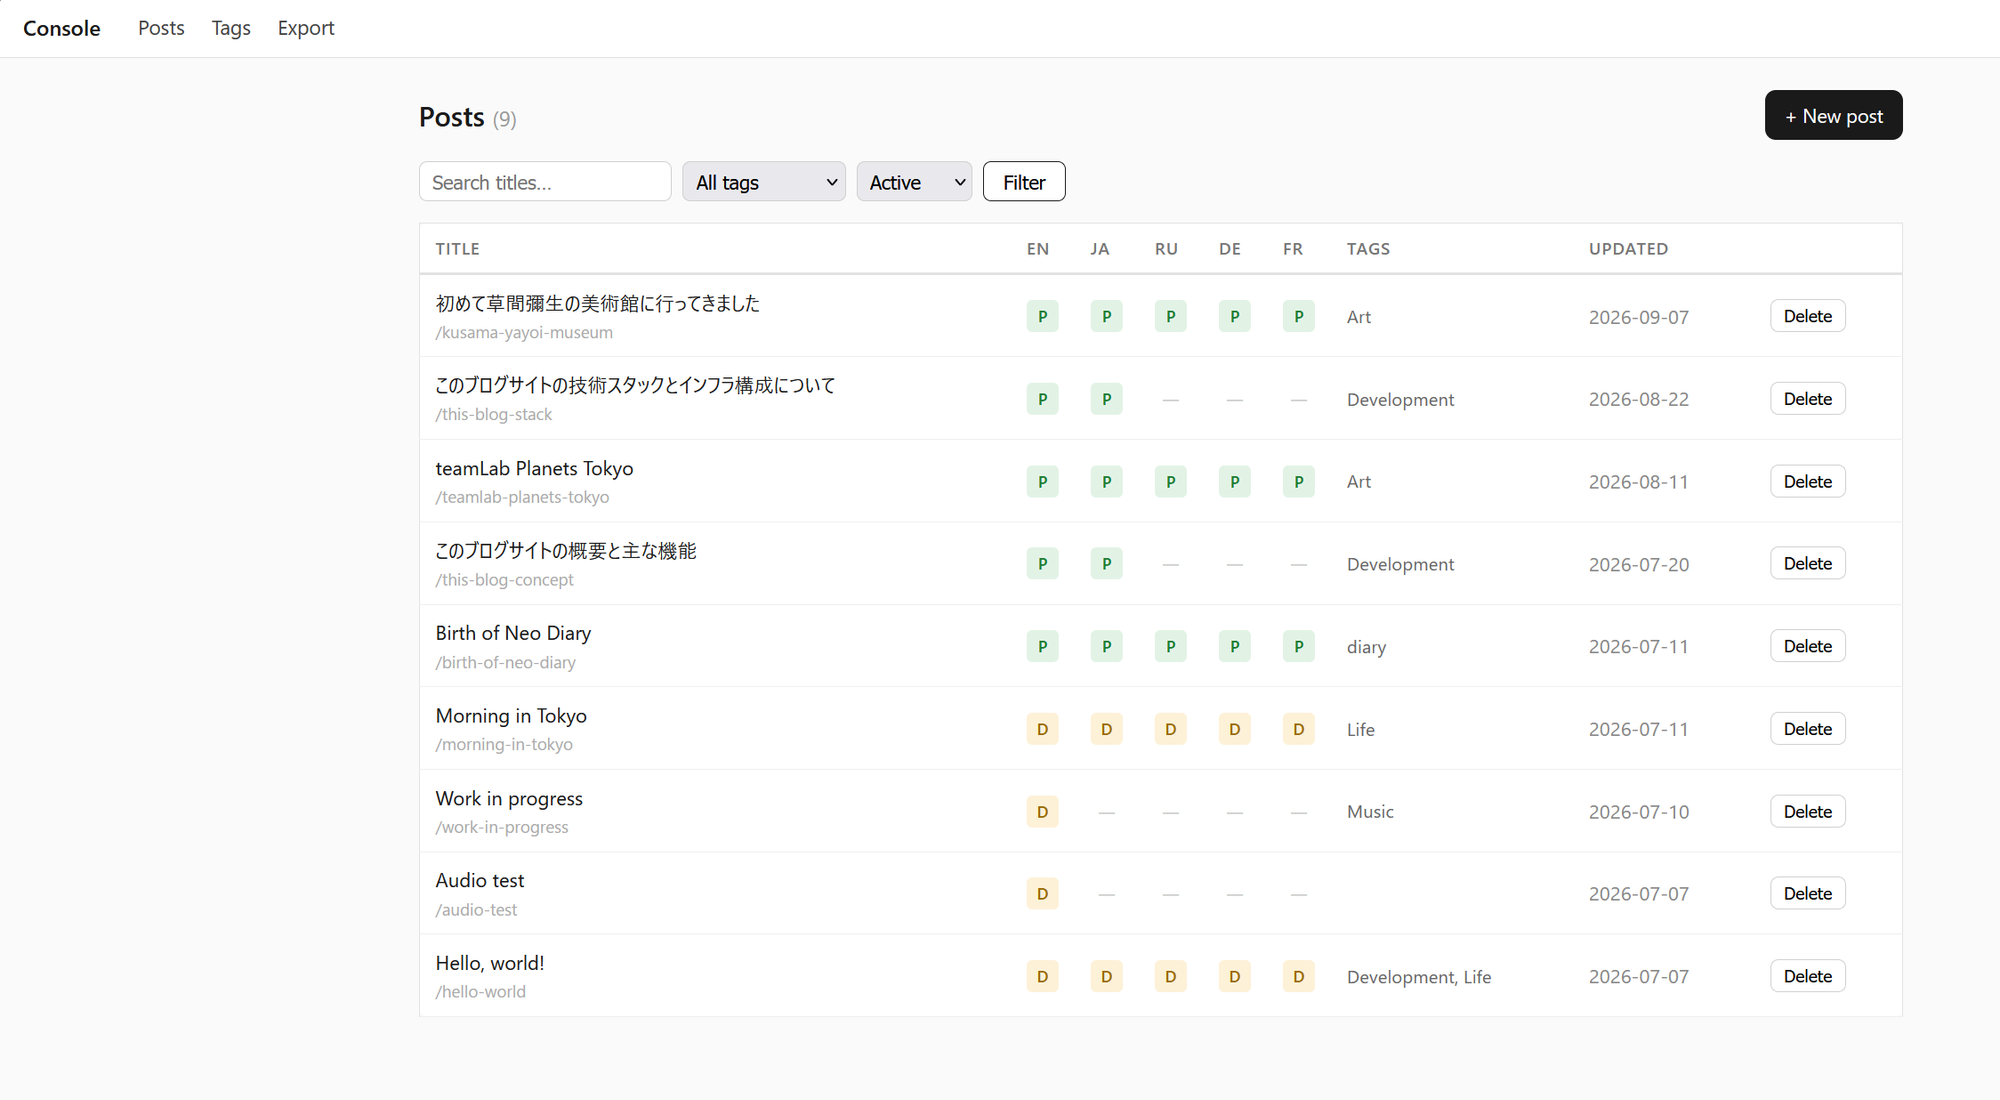Create a new post
Viewport: 2000px width, 1100px height.
tap(1833, 116)
